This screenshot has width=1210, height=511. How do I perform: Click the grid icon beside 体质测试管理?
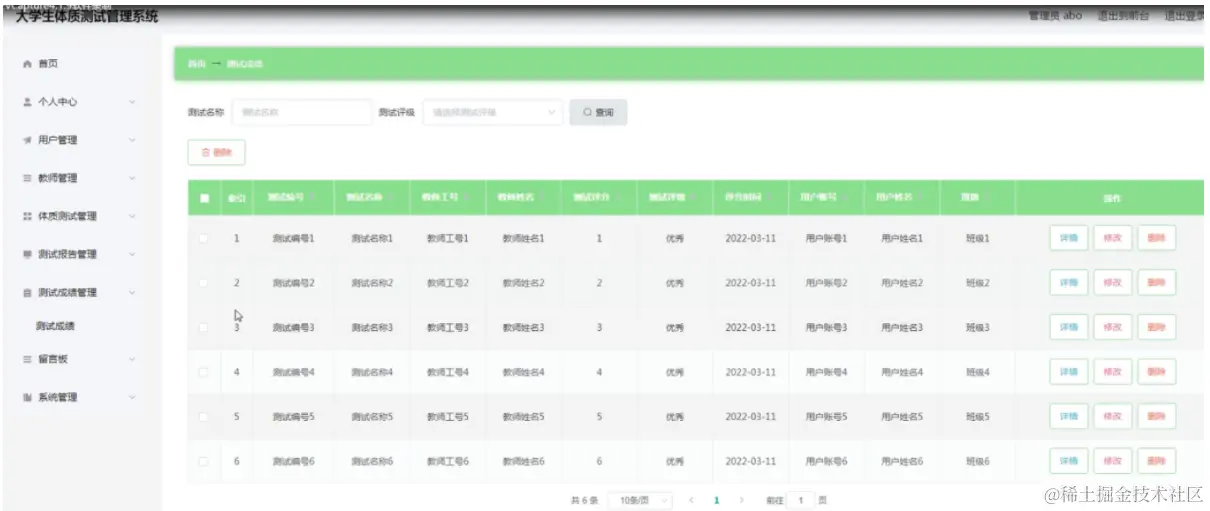pos(27,216)
